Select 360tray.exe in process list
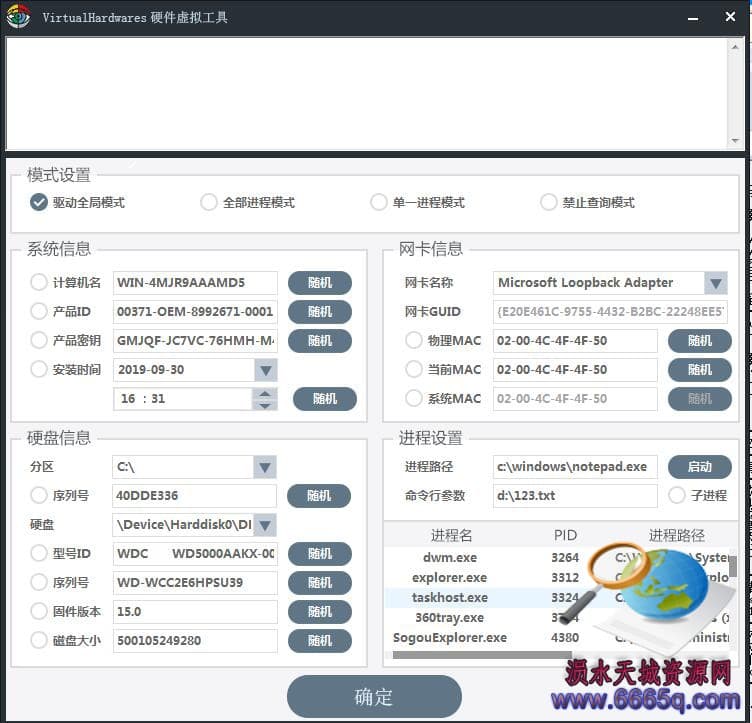The width and height of the screenshot is (752, 723). [x=449, y=618]
